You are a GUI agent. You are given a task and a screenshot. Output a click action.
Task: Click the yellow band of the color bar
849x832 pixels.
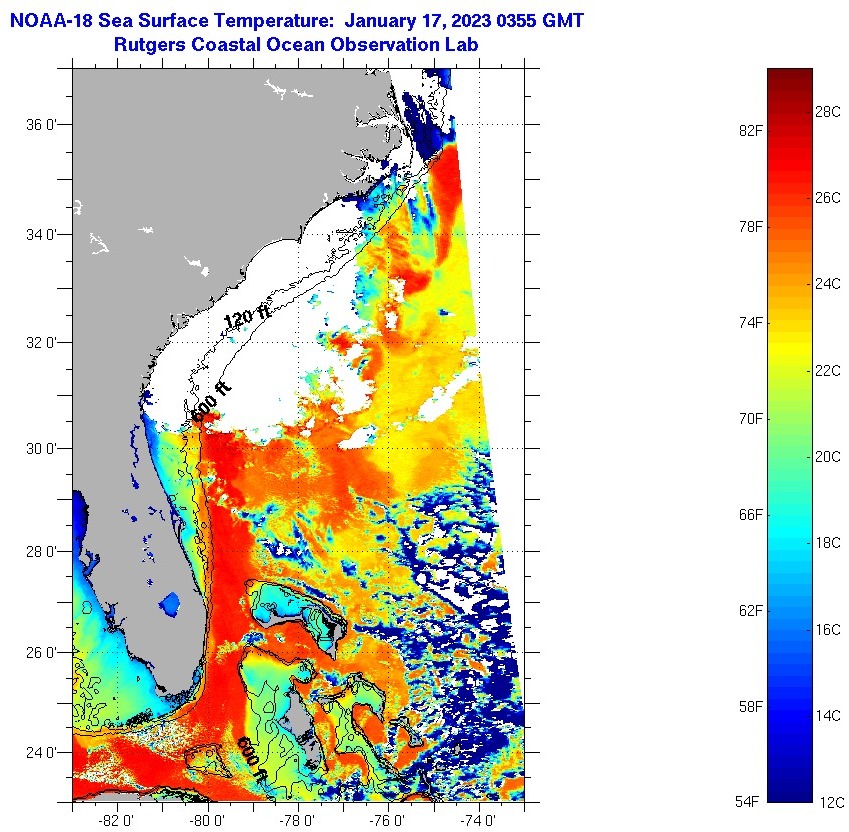point(790,349)
